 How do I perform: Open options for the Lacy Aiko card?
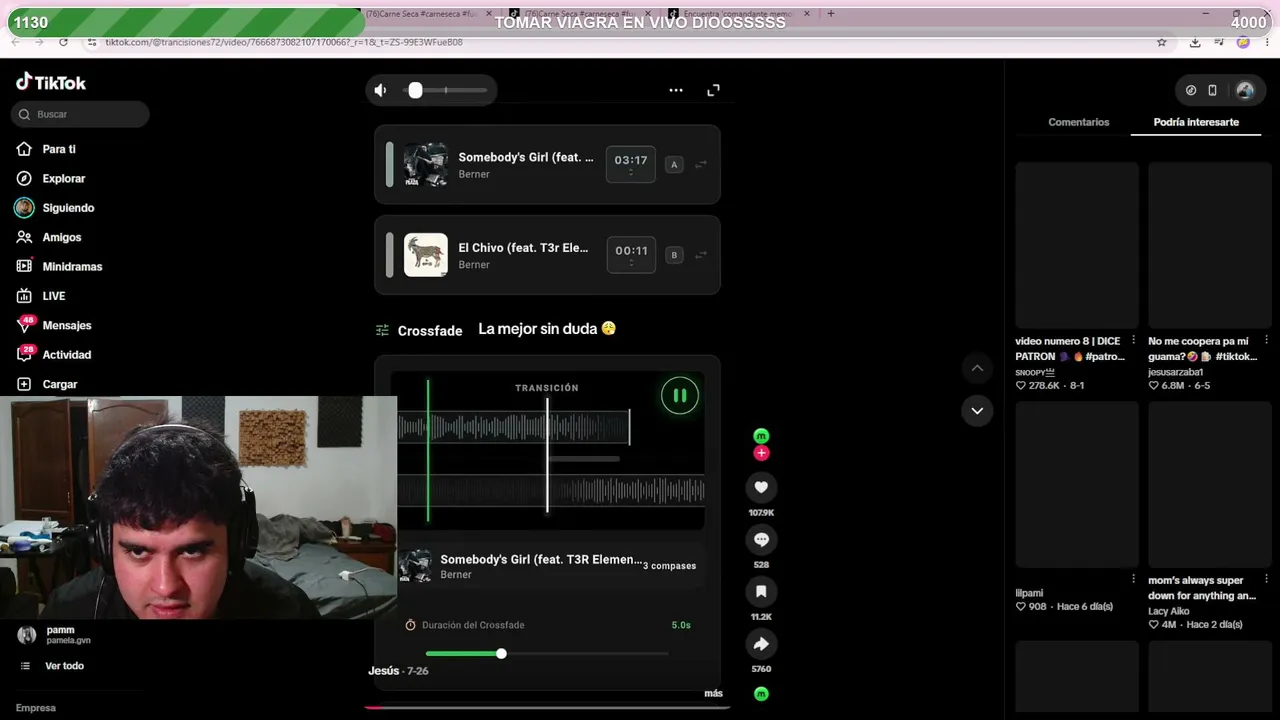(x=1266, y=579)
